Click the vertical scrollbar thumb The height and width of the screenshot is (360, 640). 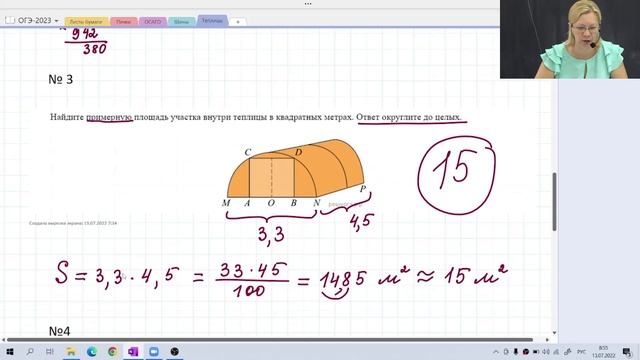pyautogui.click(x=554, y=202)
